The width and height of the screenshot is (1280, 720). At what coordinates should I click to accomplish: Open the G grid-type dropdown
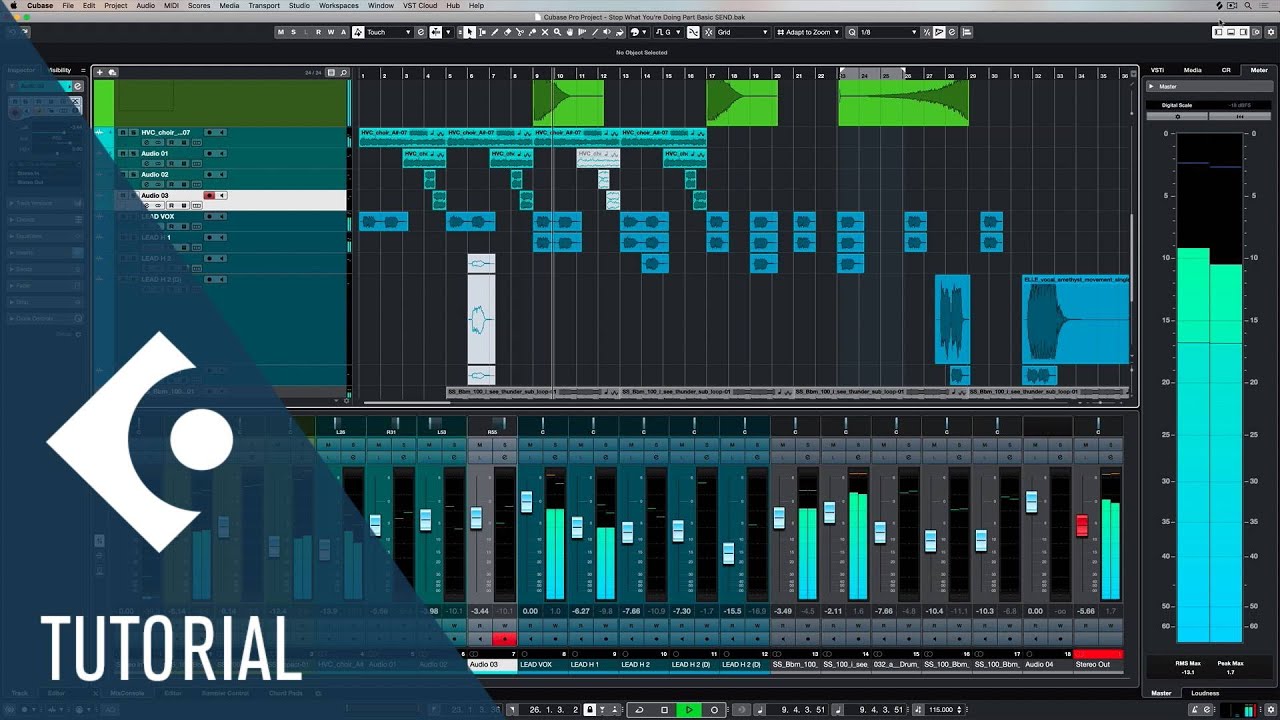668,32
